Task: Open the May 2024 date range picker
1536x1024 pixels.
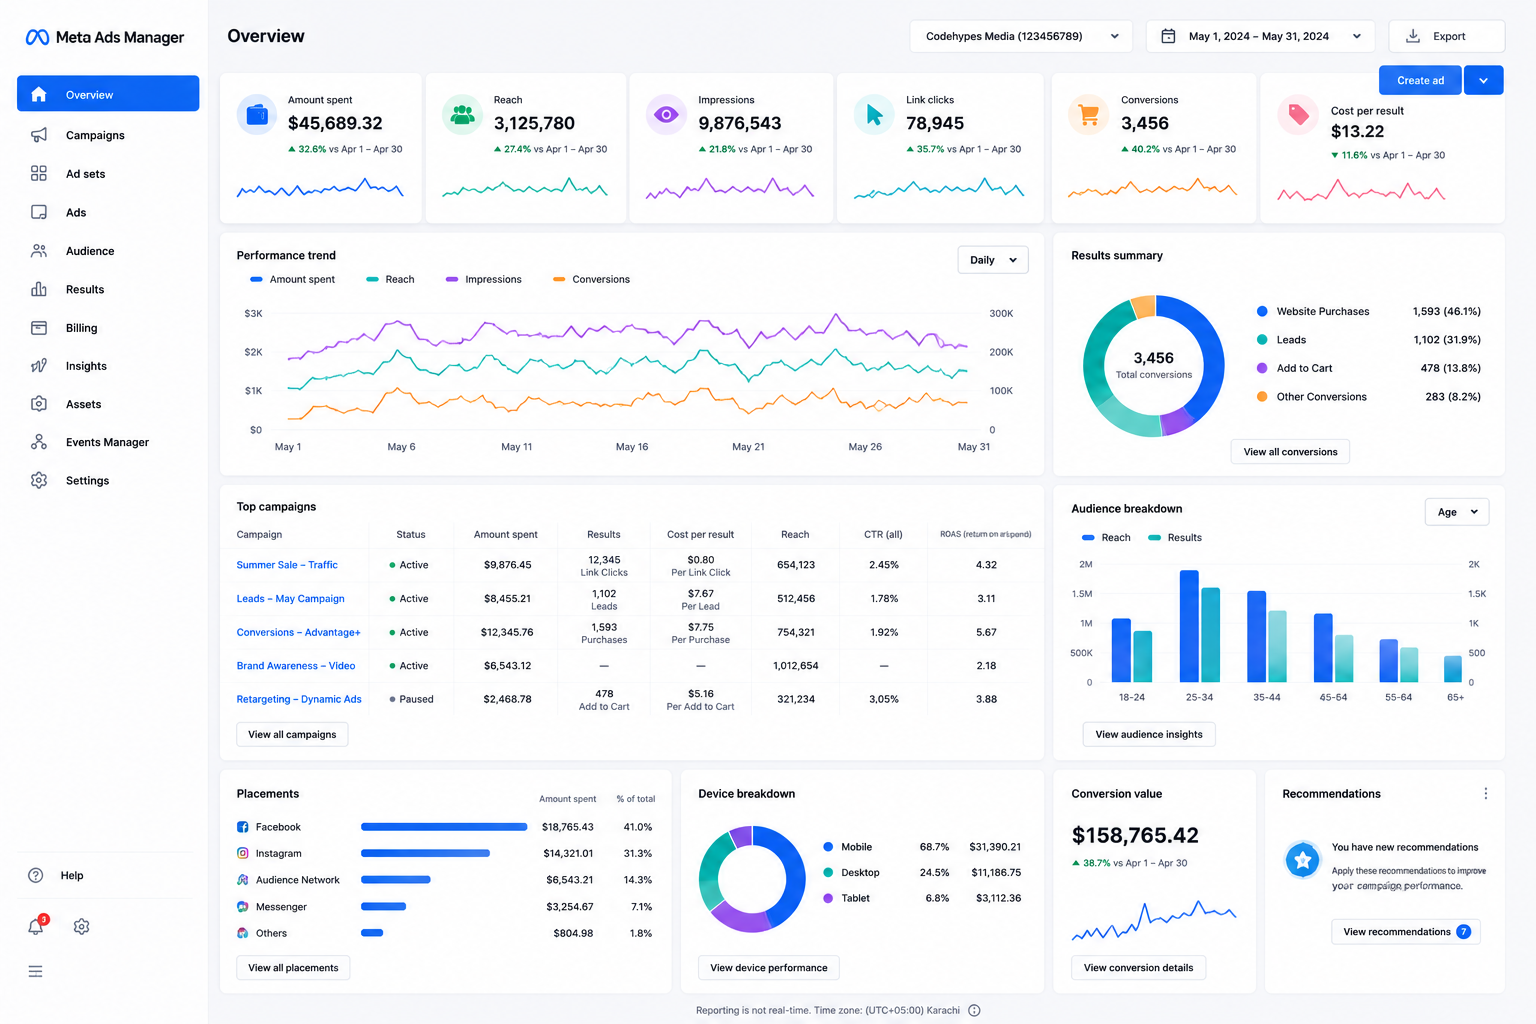Action: tap(1260, 36)
